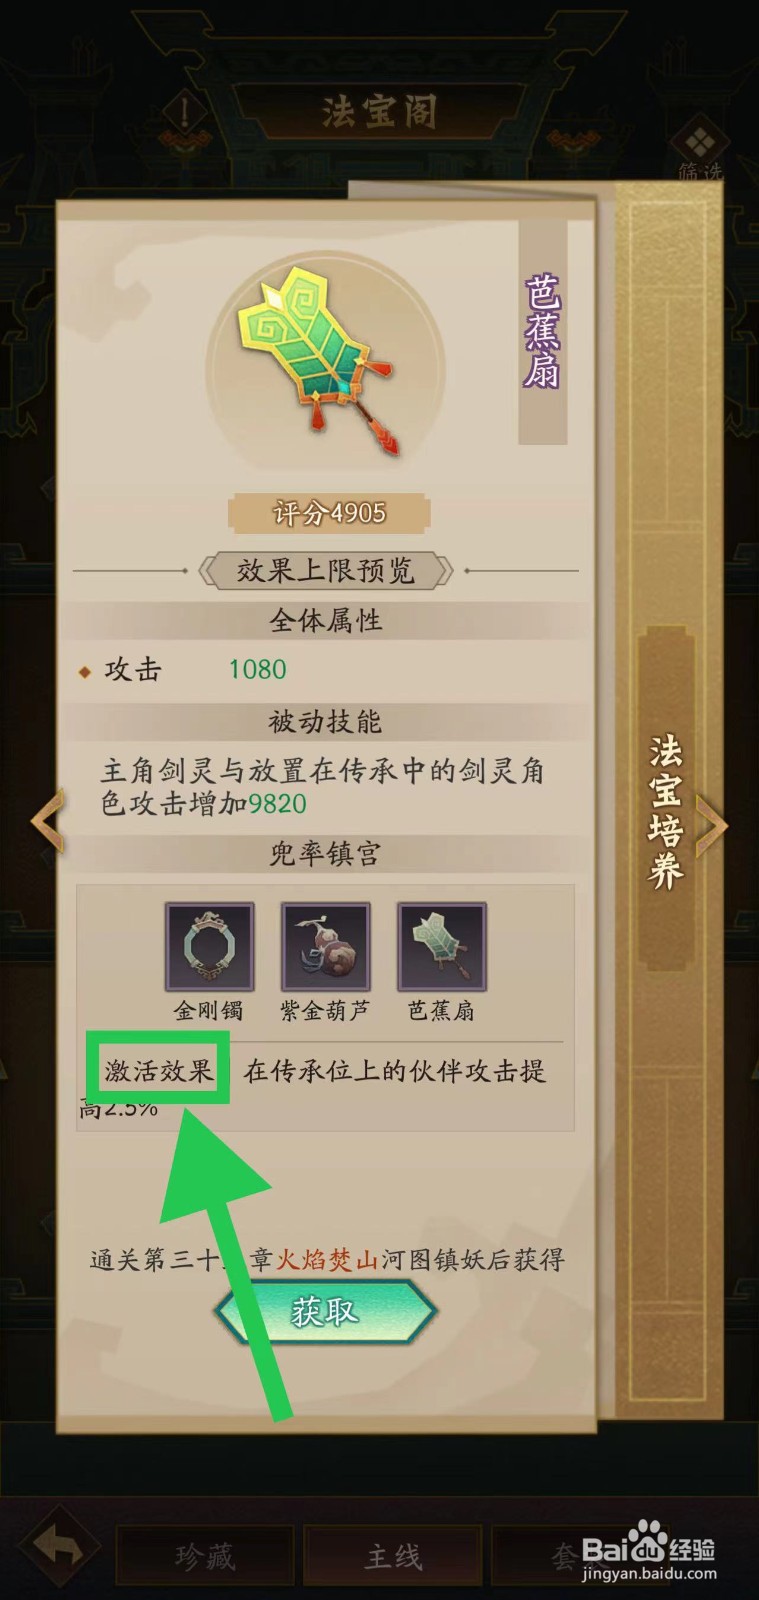This screenshot has width=759, height=1600.
Task: Switch to the 珍藏 bottom tab
Action: [204, 1555]
